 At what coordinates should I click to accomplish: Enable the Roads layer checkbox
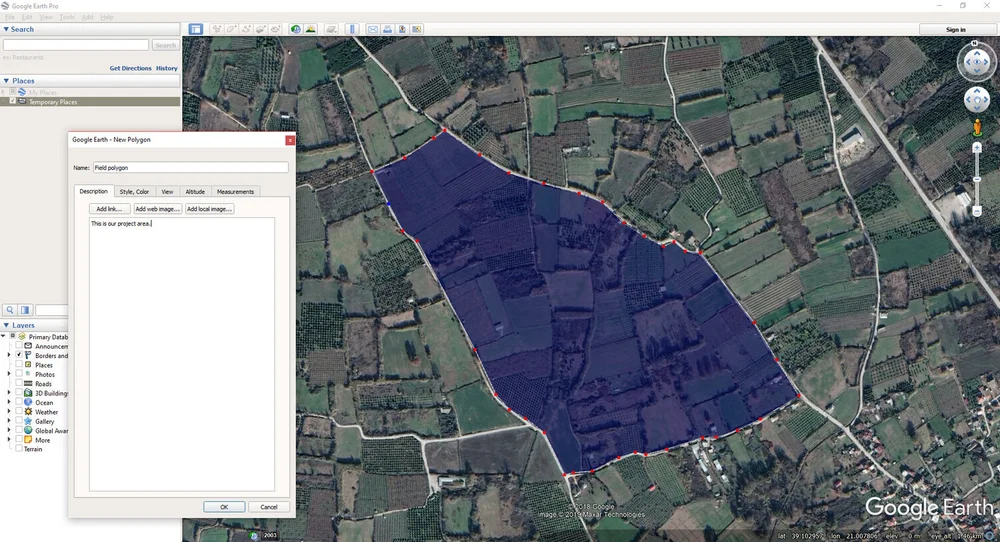click(x=19, y=383)
